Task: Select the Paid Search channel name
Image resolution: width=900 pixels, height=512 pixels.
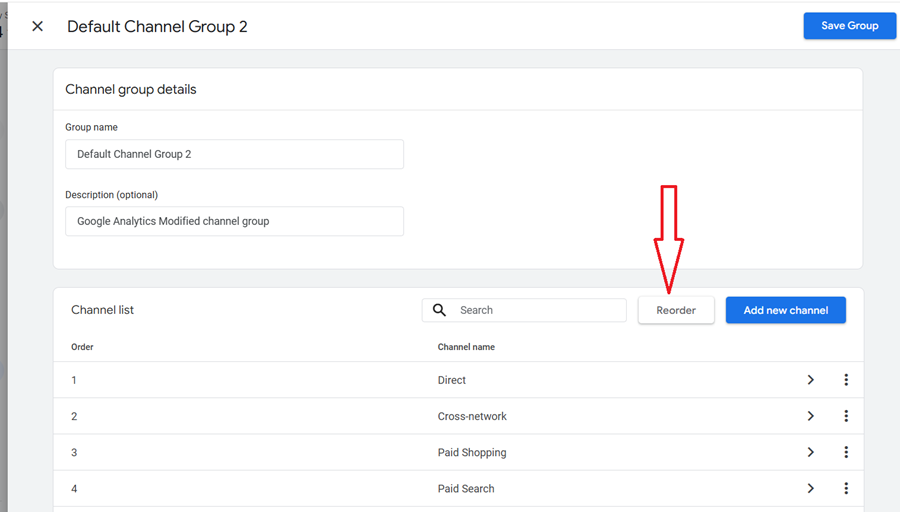Action: (465, 488)
